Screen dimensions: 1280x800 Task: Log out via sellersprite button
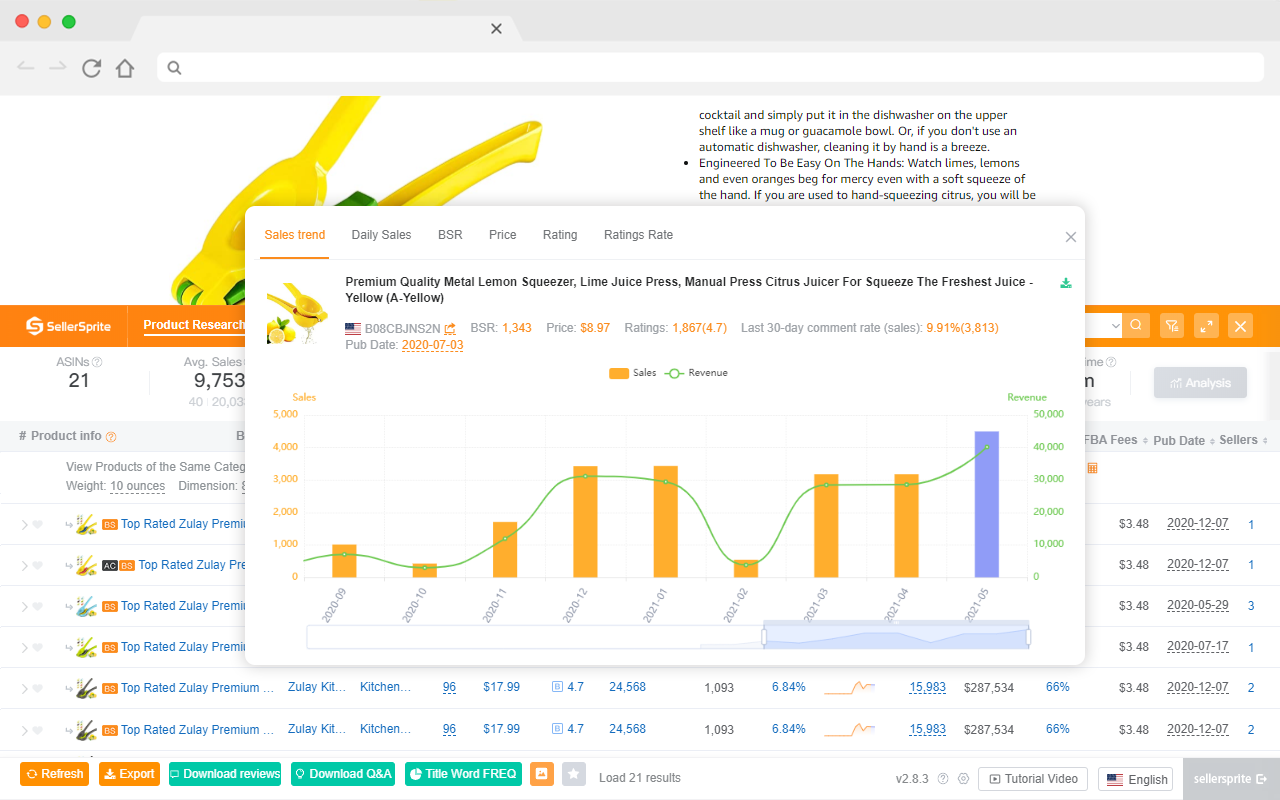[1231, 779]
